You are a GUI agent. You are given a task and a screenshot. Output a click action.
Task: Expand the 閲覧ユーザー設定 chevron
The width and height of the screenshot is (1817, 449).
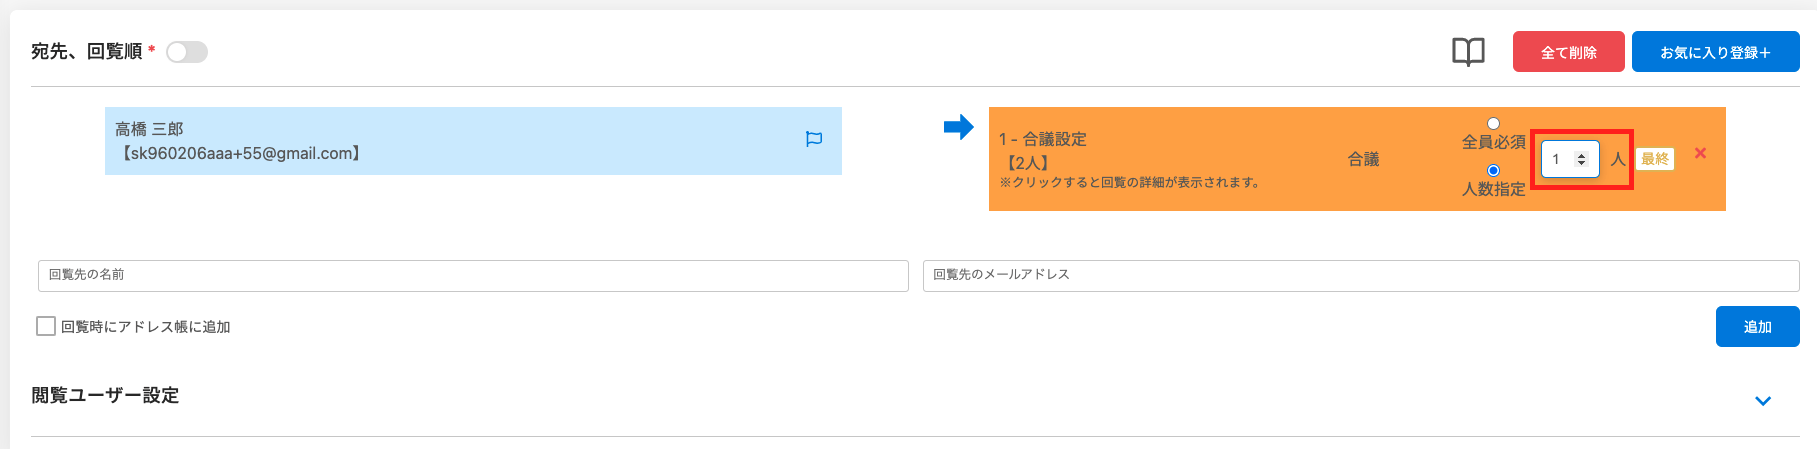pyautogui.click(x=1763, y=401)
